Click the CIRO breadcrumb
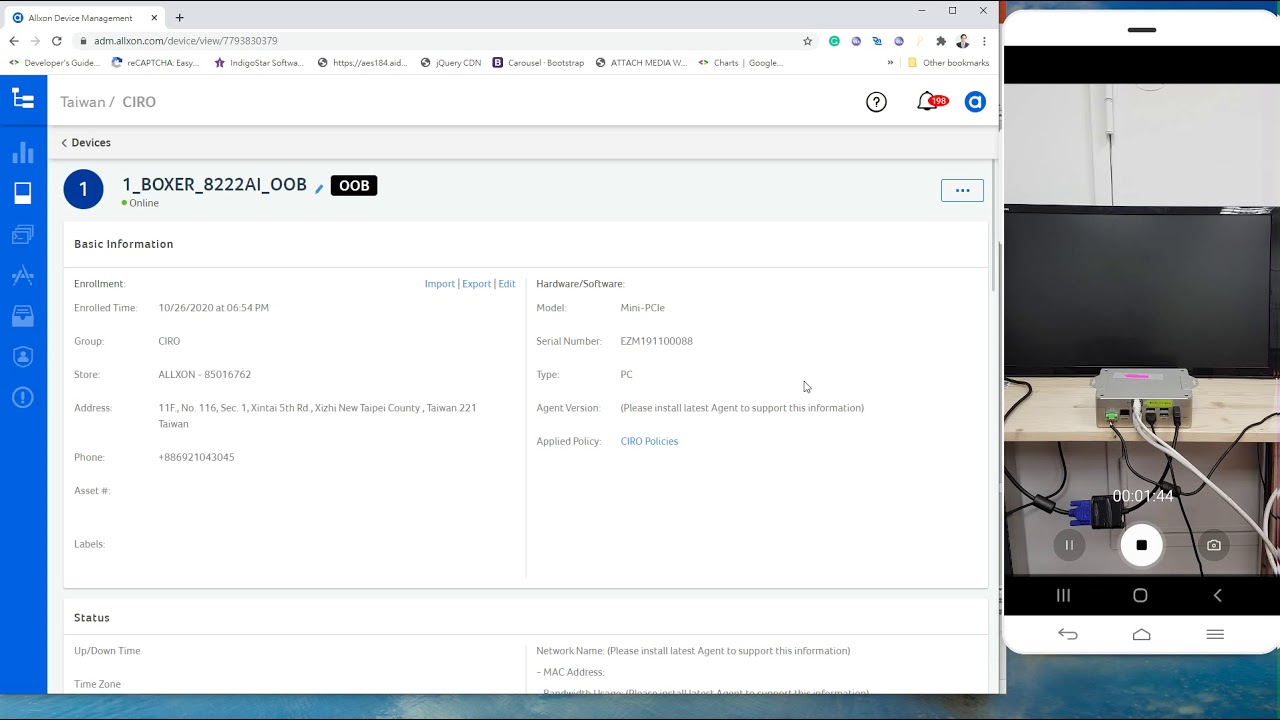 point(139,102)
